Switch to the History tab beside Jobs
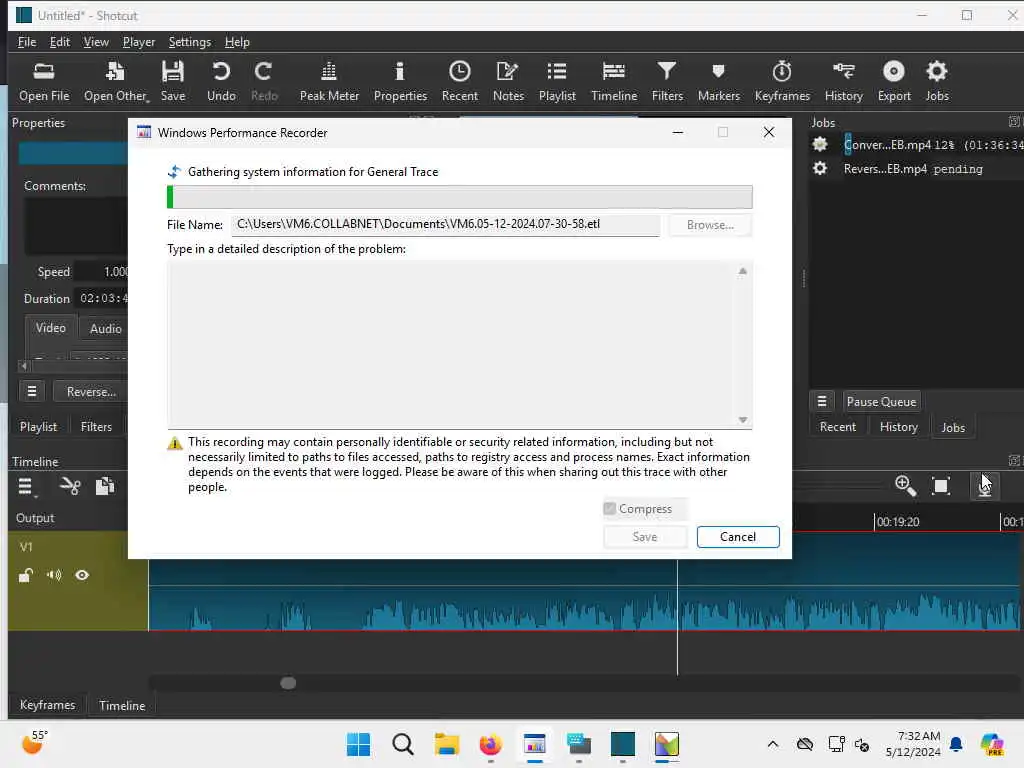This screenshot has height=768, width=1024. coord(898,427)
